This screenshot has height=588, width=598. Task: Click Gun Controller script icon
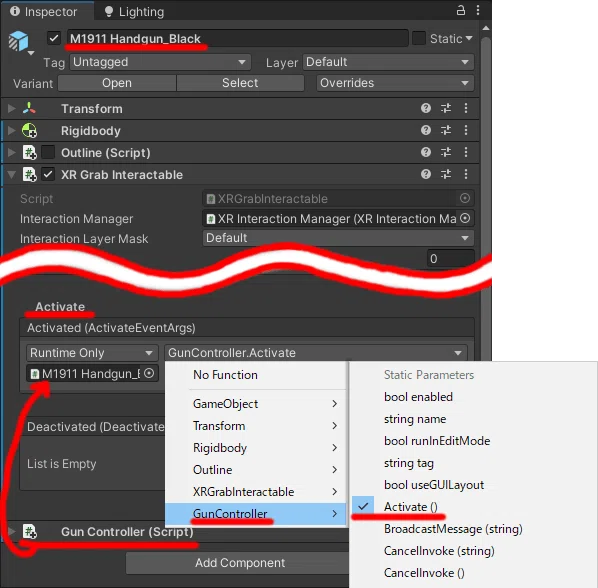(29, 531)
